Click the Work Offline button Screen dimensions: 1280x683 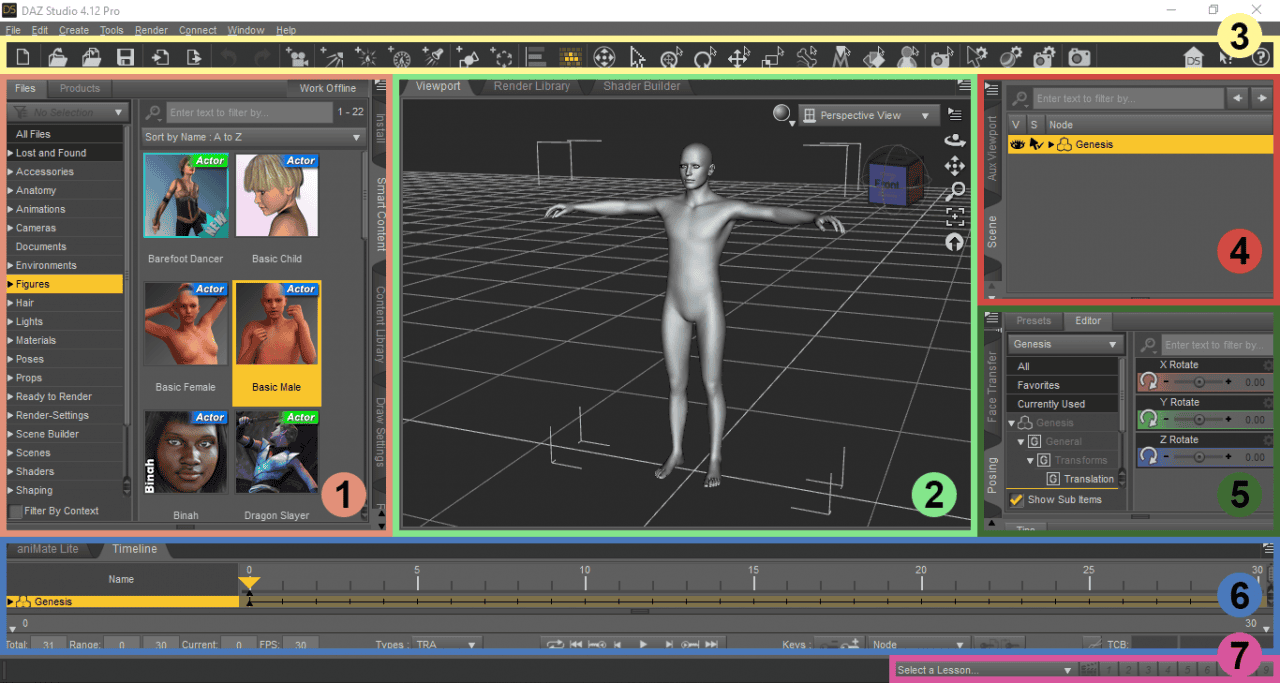click(x=326, y=88)
